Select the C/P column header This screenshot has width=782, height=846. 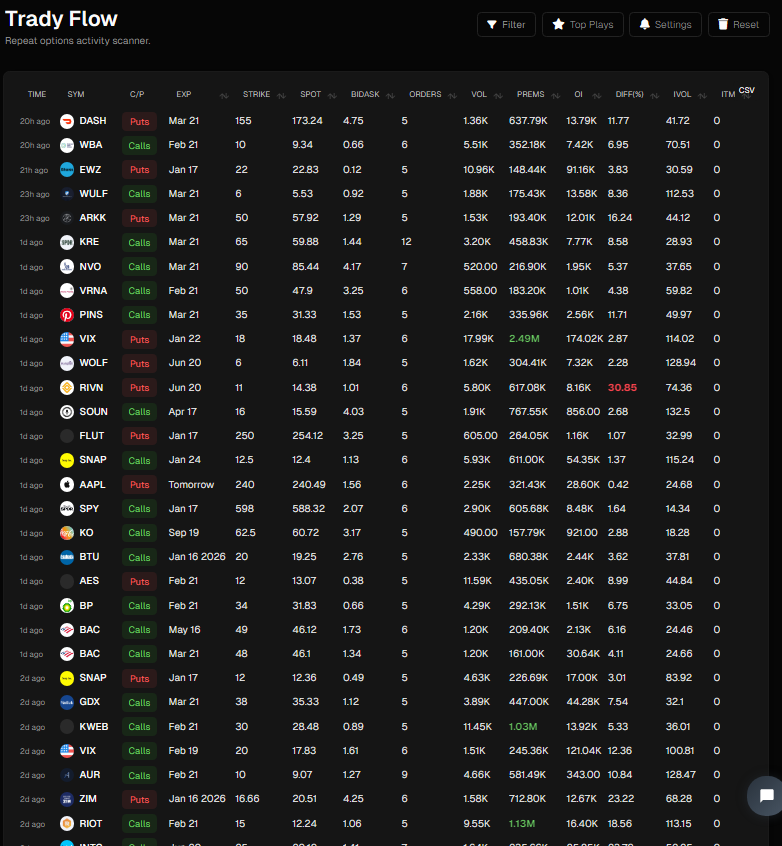tap(137, 94)
